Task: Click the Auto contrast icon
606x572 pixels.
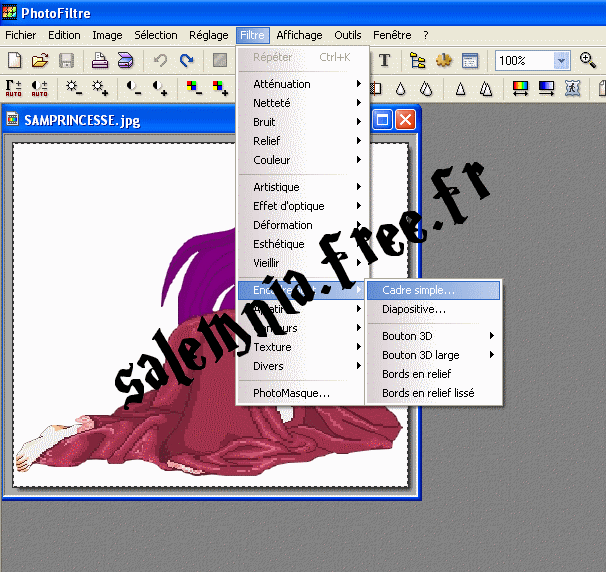Action: [x=40, y=89]
